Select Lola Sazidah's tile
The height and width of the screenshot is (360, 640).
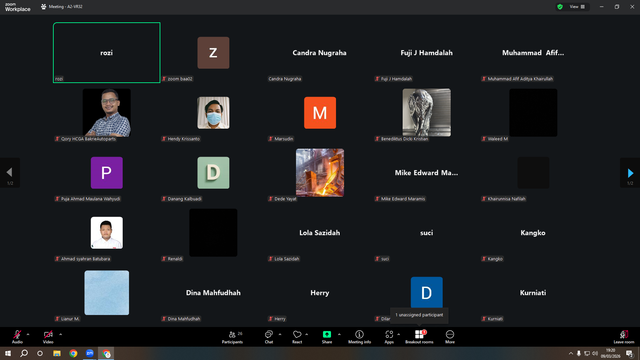pos(320,233)
